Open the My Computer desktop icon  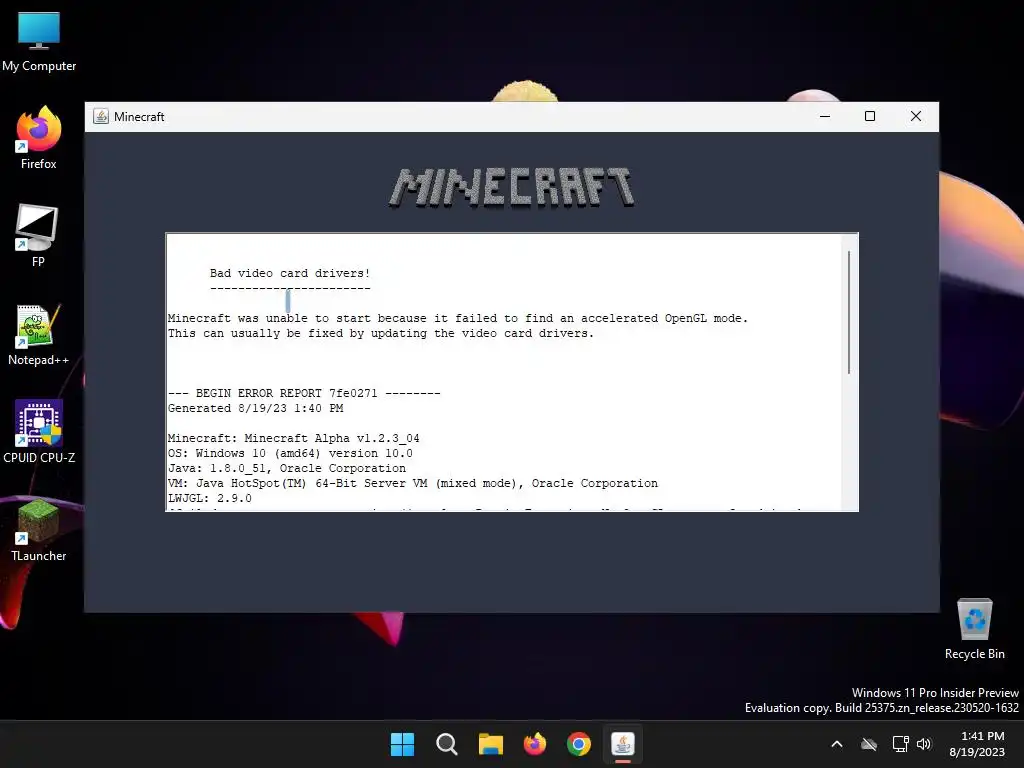pos(39,42)
